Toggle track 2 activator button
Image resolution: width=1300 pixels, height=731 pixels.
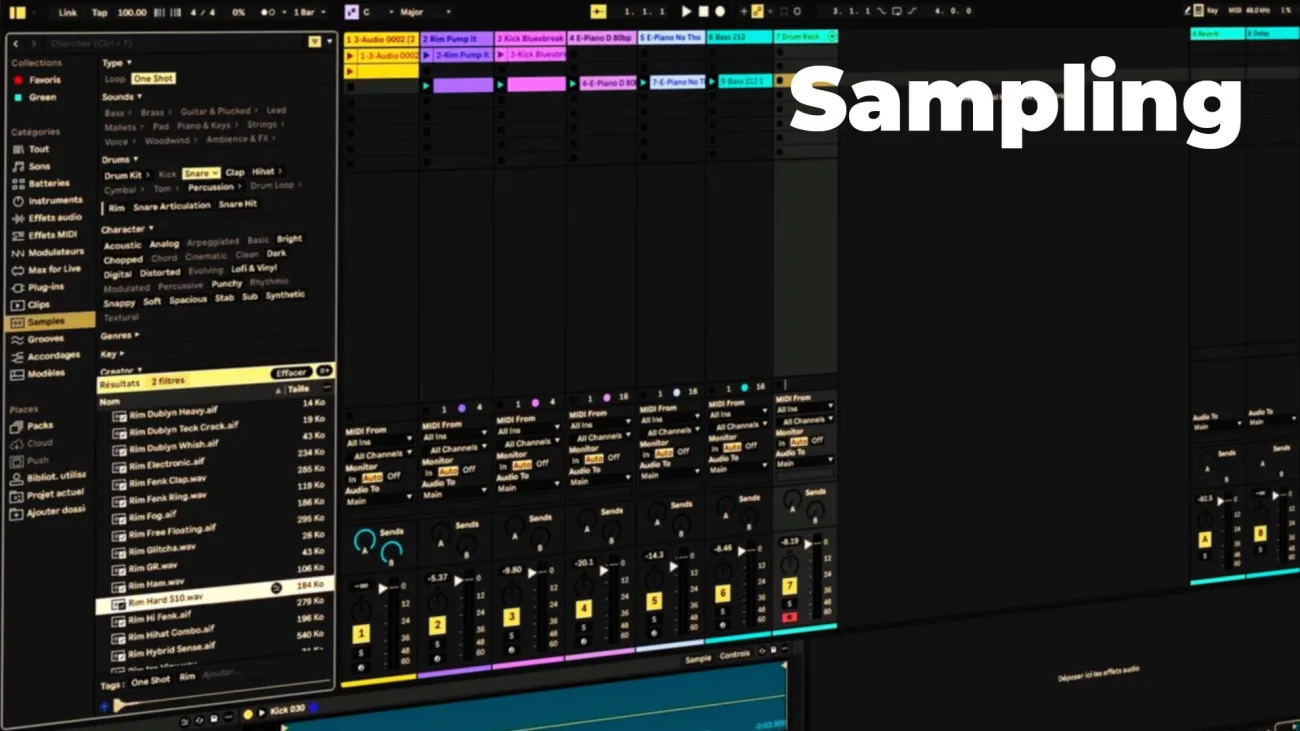point(437,626)
